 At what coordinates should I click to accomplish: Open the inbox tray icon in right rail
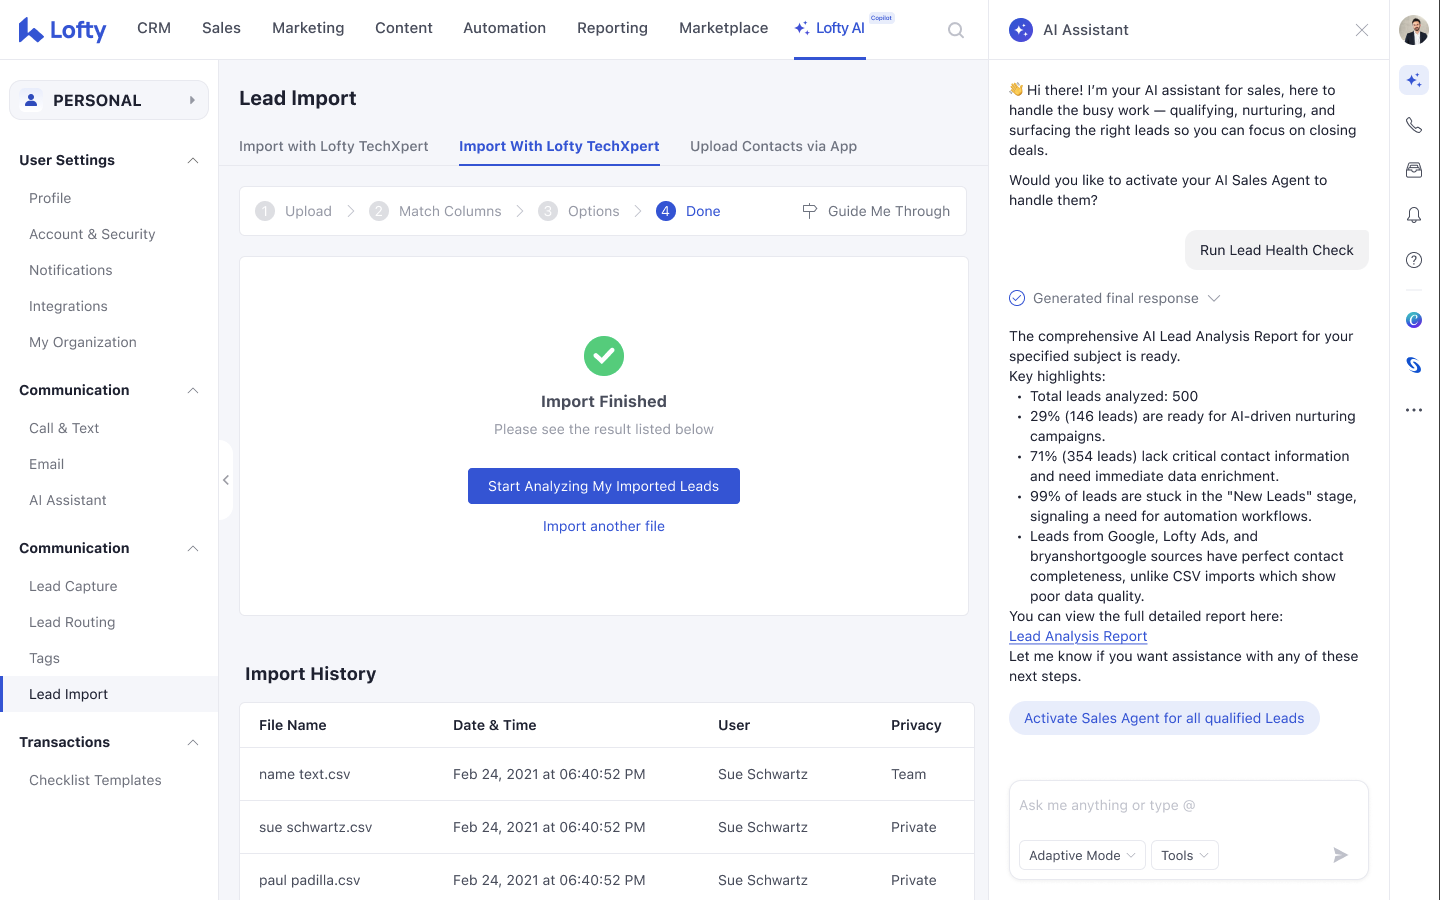(1413, 170)
